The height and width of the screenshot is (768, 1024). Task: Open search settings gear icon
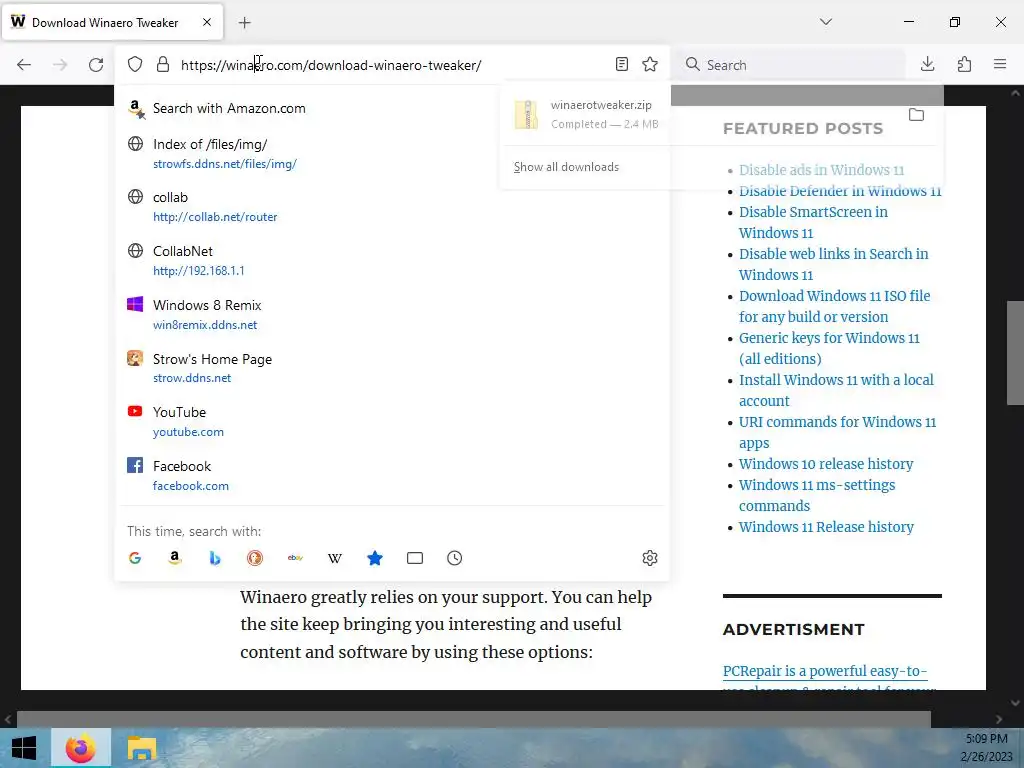click(x=650, y=558)
